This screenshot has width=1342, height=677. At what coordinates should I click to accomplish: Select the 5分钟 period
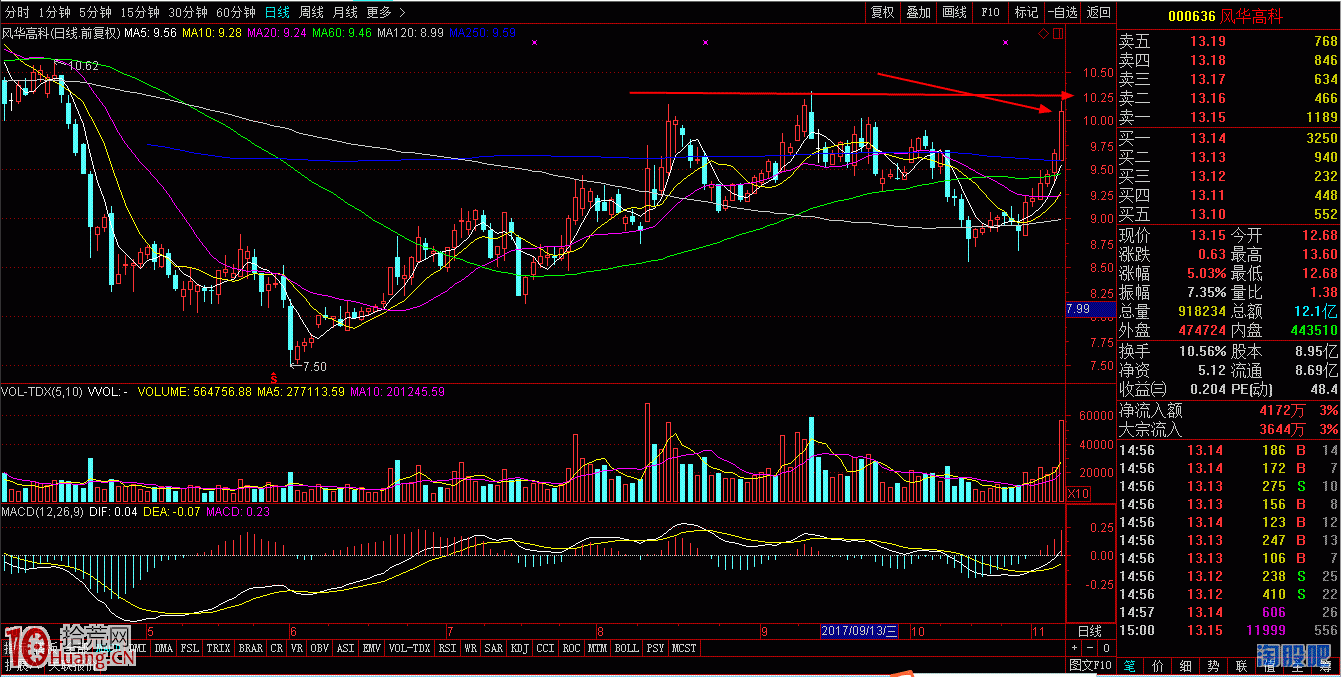[95, 12]
